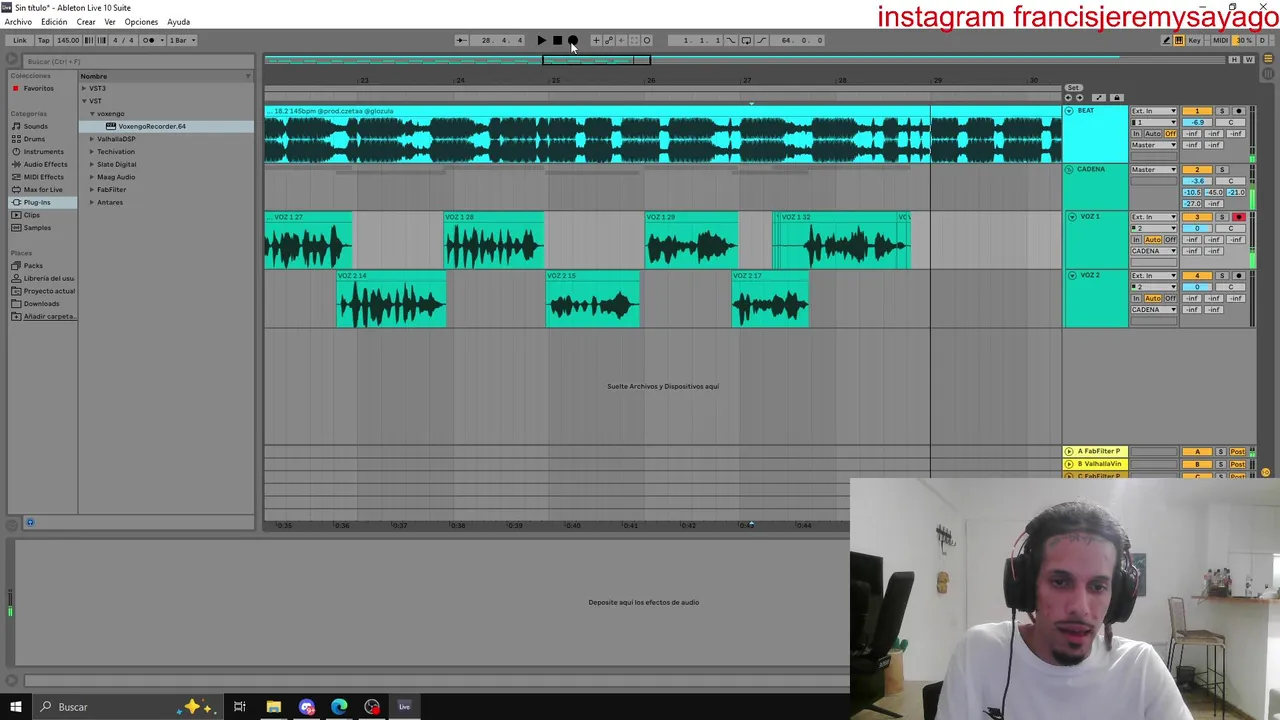The image size is (1280, 720).
Task: Click the 145.00 tempo field
Action: [68, 40]
